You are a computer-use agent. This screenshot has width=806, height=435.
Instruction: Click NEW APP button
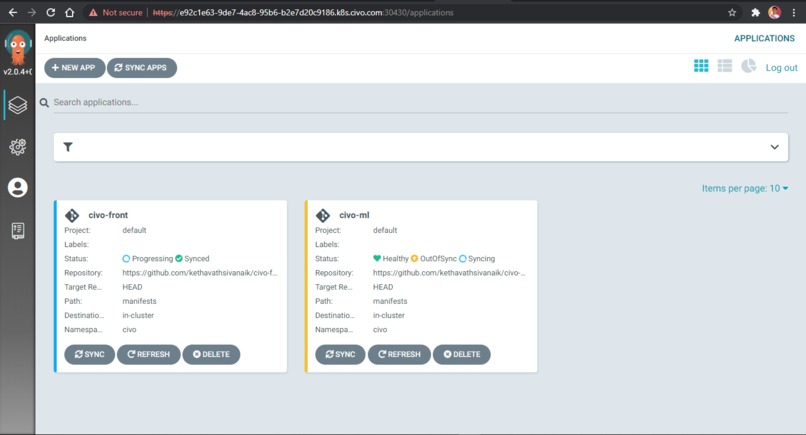pos(75,68)
